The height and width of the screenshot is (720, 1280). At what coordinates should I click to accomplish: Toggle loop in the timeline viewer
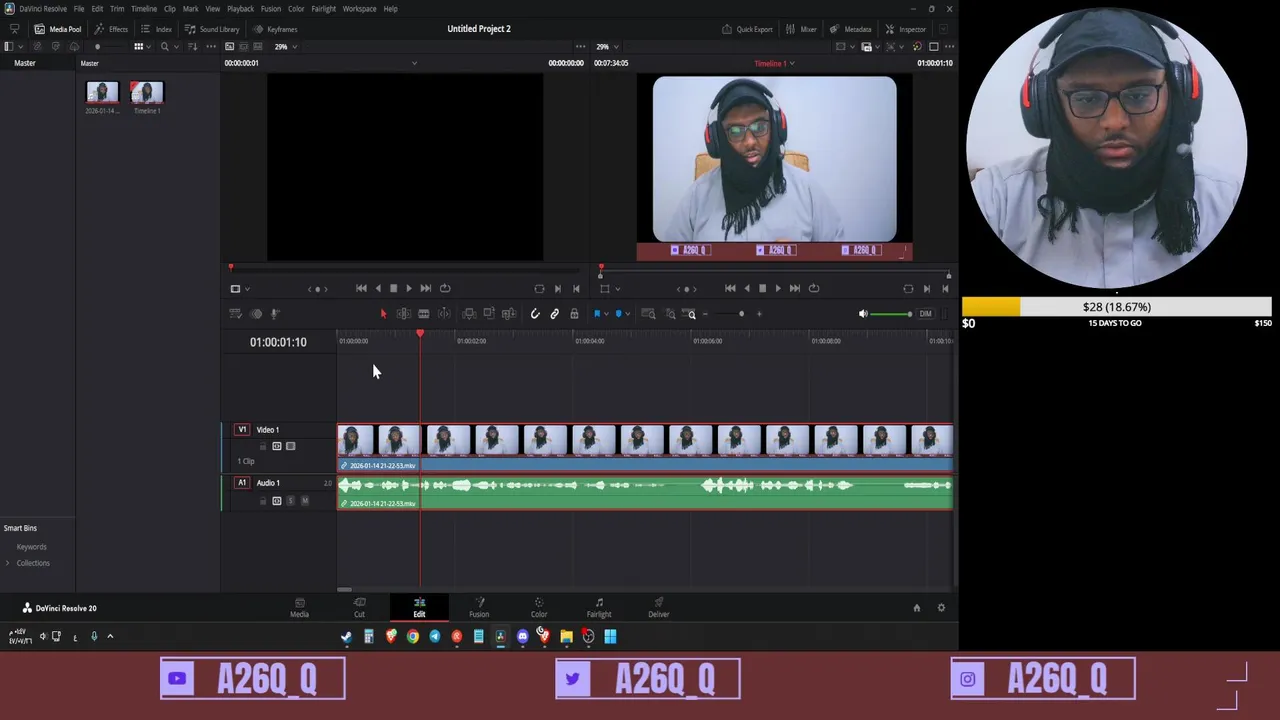[x=814, y=288]
